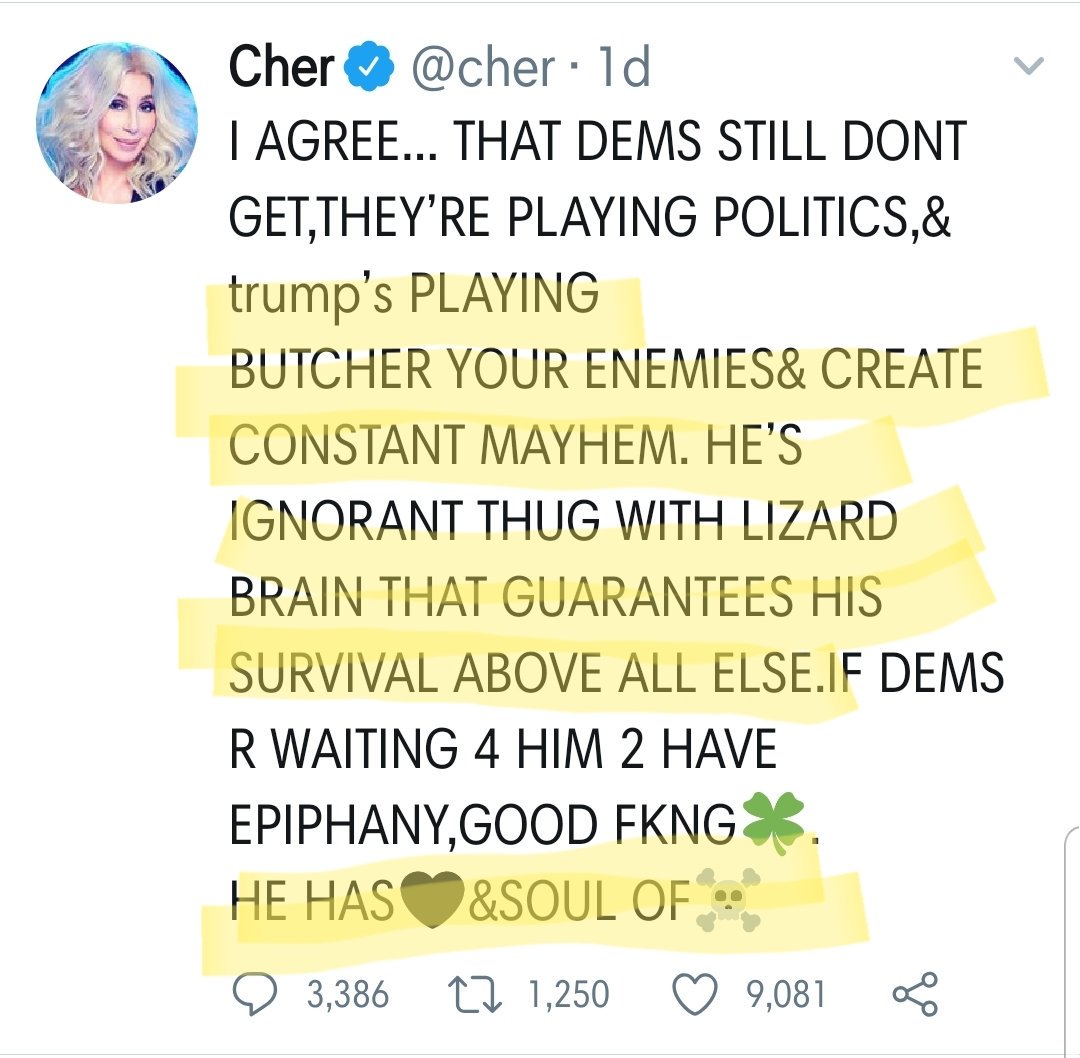Open the share icon
1080x1058 pixels.
click(x=915, y=995)
